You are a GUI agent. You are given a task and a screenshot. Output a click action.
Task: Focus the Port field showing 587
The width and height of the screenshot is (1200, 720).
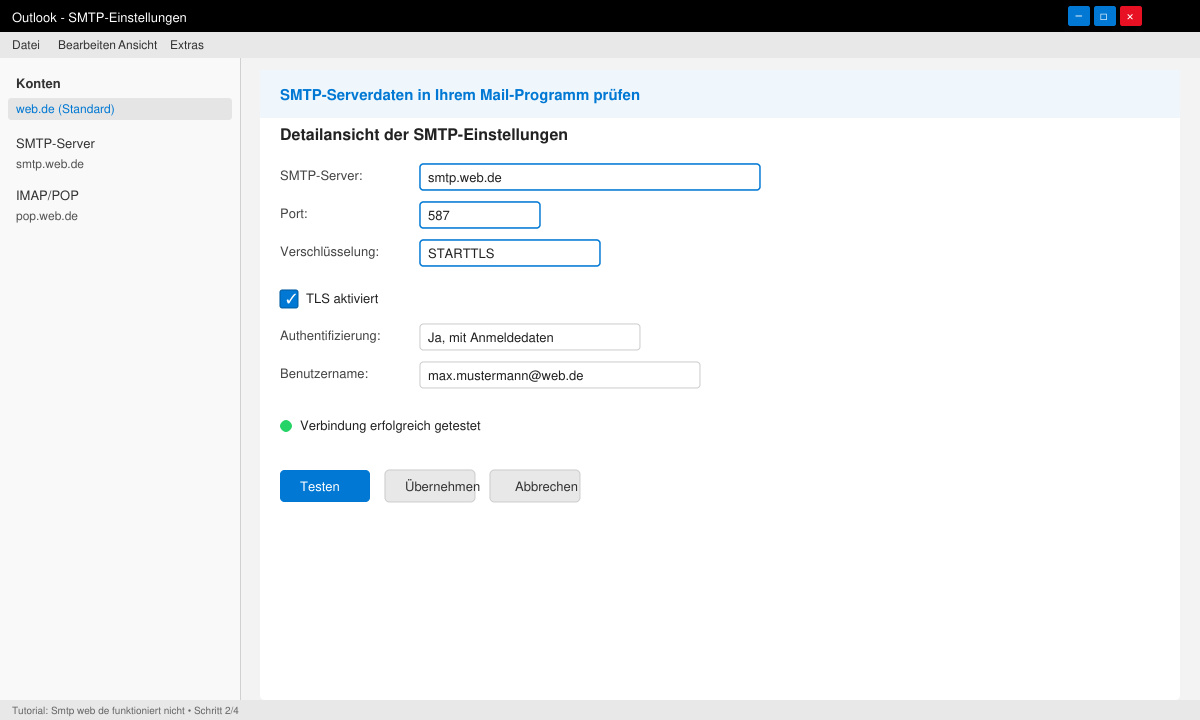pos(480,215)
